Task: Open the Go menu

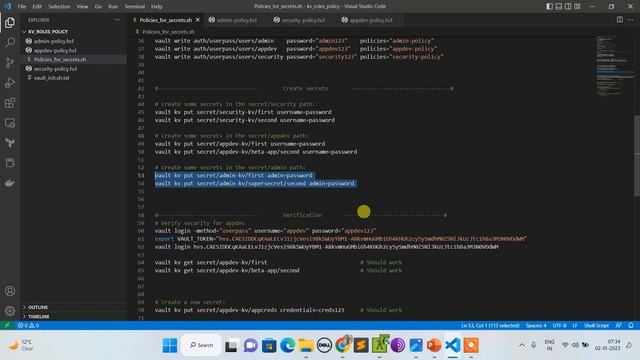Action: click(98, 7)
